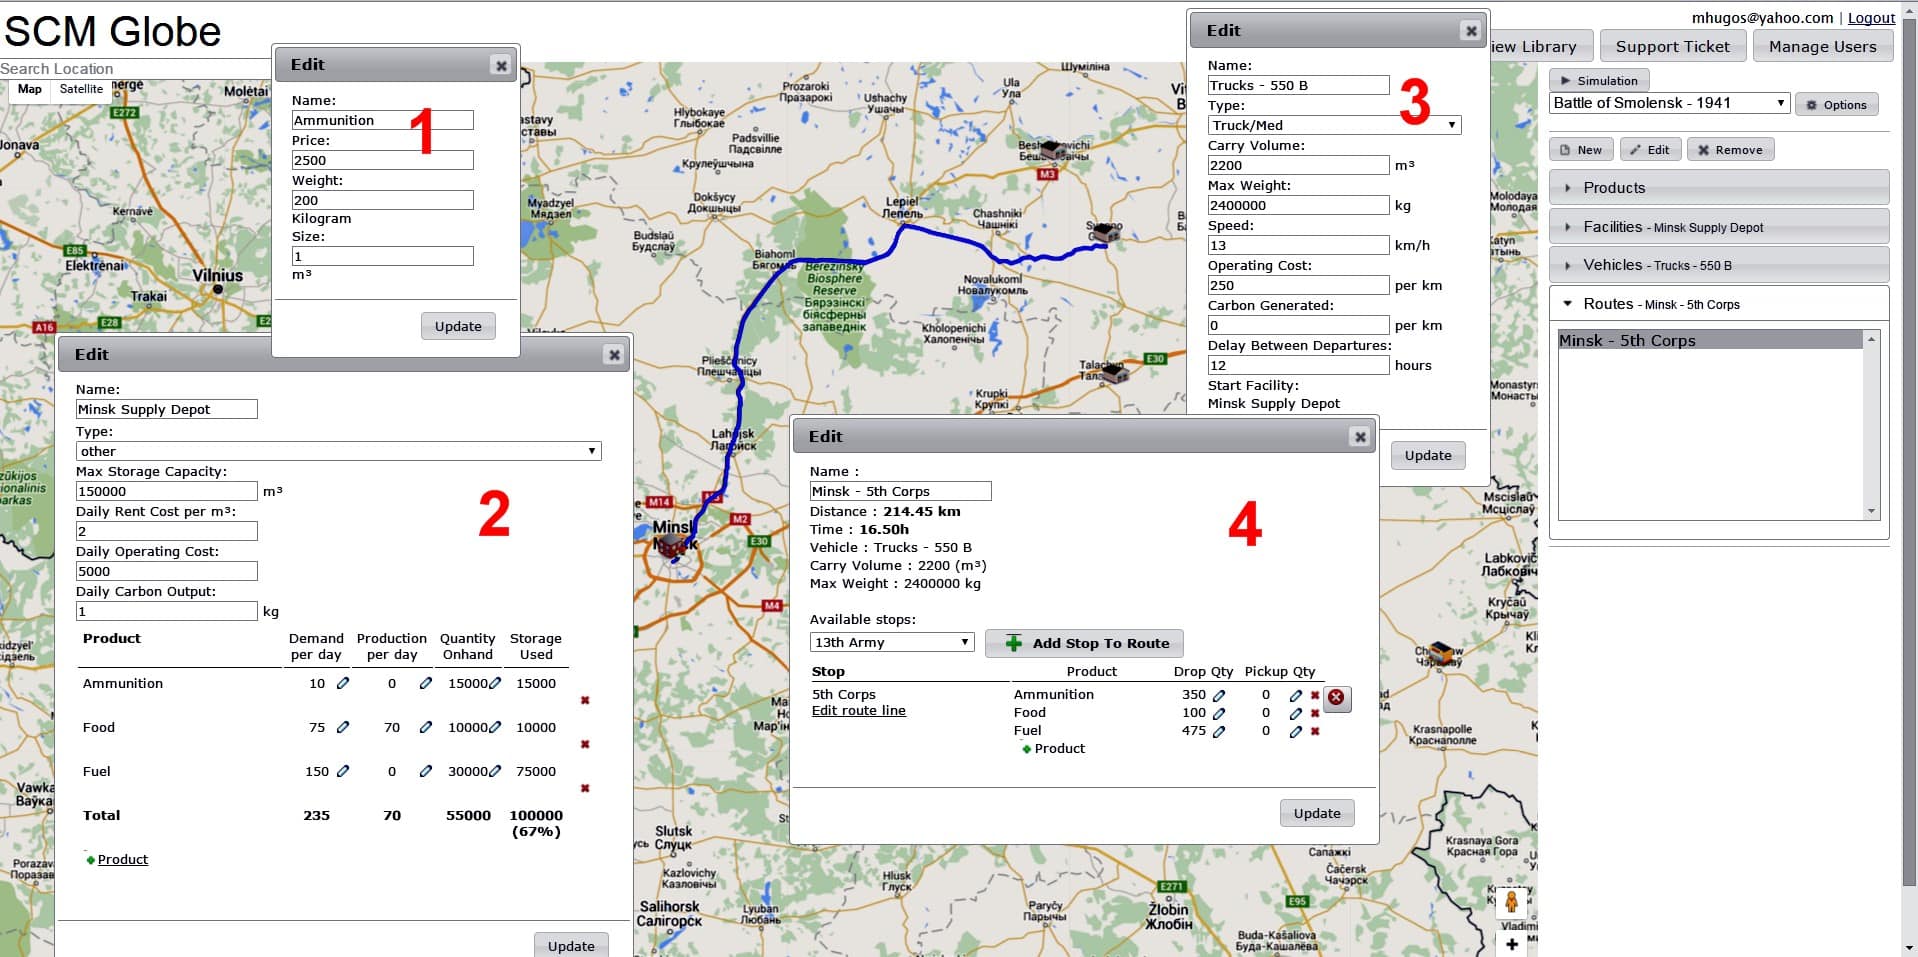Screen dimensions: 1918x957
Task: Edit Fuel drop quantity on route
Action: 1219,731
